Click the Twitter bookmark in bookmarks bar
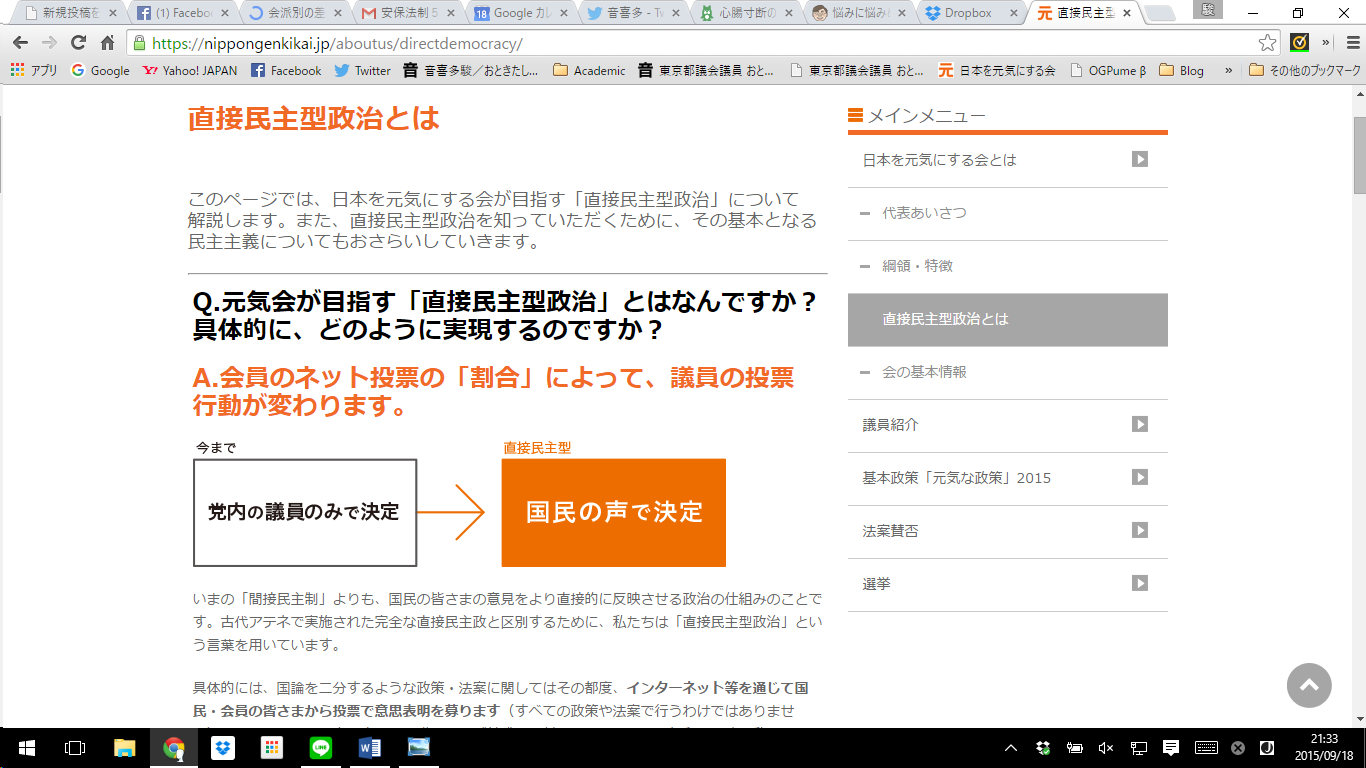 pos(362,71)
